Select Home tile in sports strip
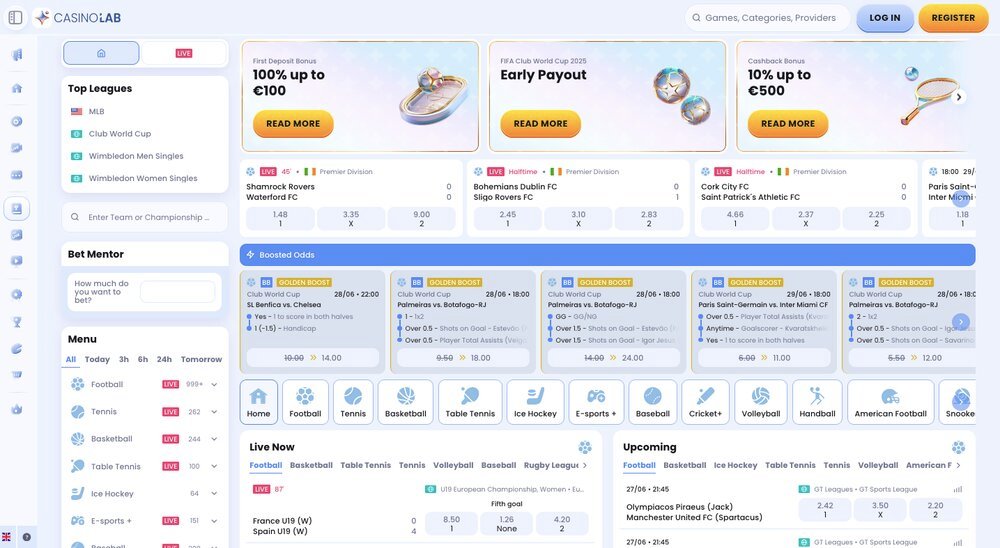The width and height of the screenshot is (1000, 548). [x=258, y=402]
